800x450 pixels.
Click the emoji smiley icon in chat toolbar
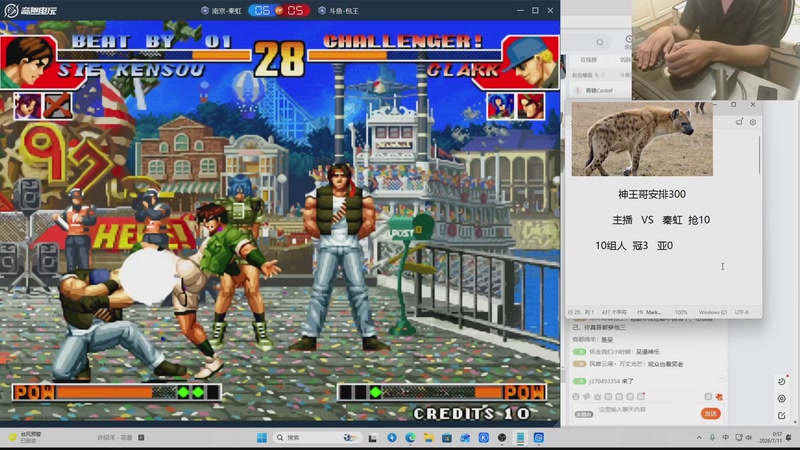click(576, 396)
